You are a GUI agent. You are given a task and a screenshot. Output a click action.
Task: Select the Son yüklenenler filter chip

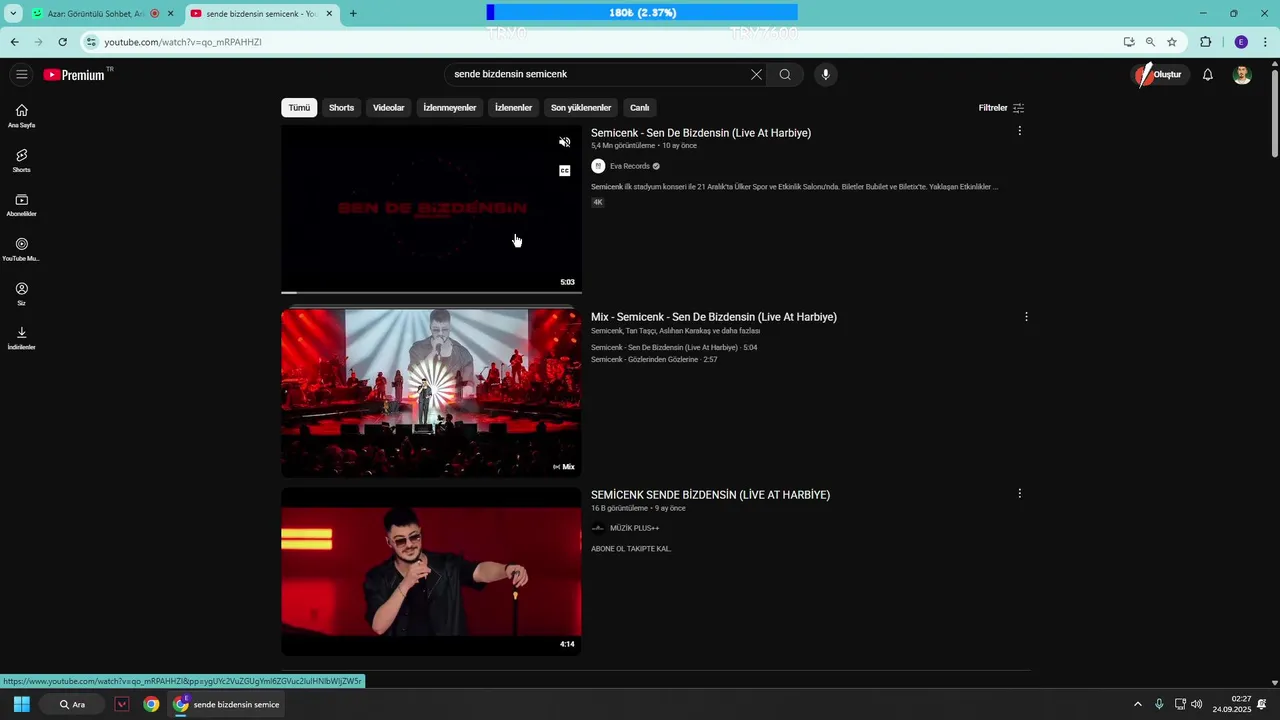point(581,108)
